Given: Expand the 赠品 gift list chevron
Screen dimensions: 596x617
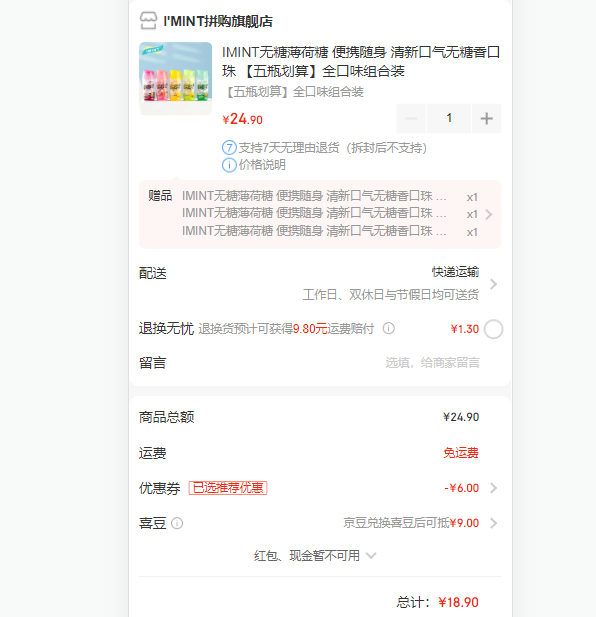Looking at the screenshot, I should click(489, 214).
